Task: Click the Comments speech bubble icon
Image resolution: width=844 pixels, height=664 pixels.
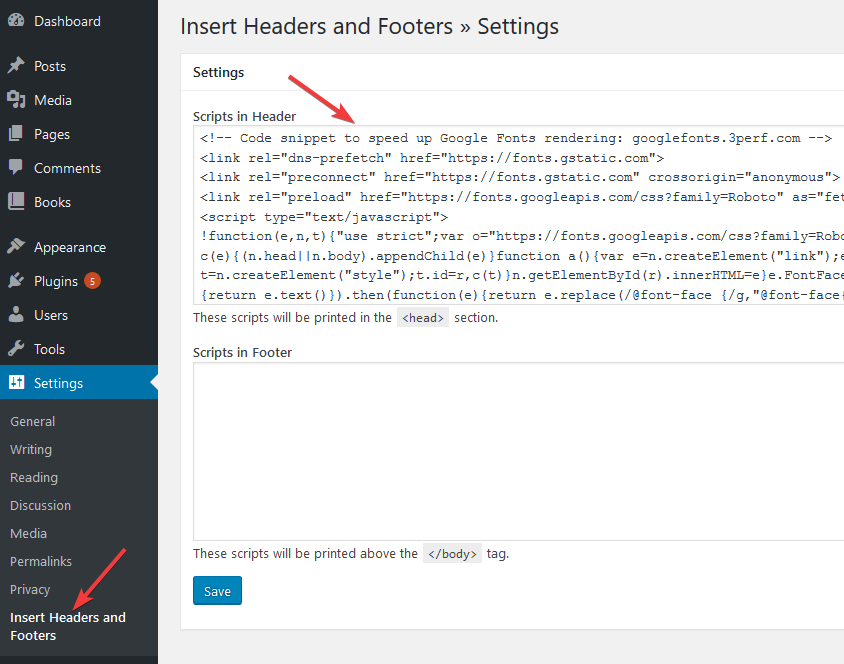Action: tap(16, 167)
